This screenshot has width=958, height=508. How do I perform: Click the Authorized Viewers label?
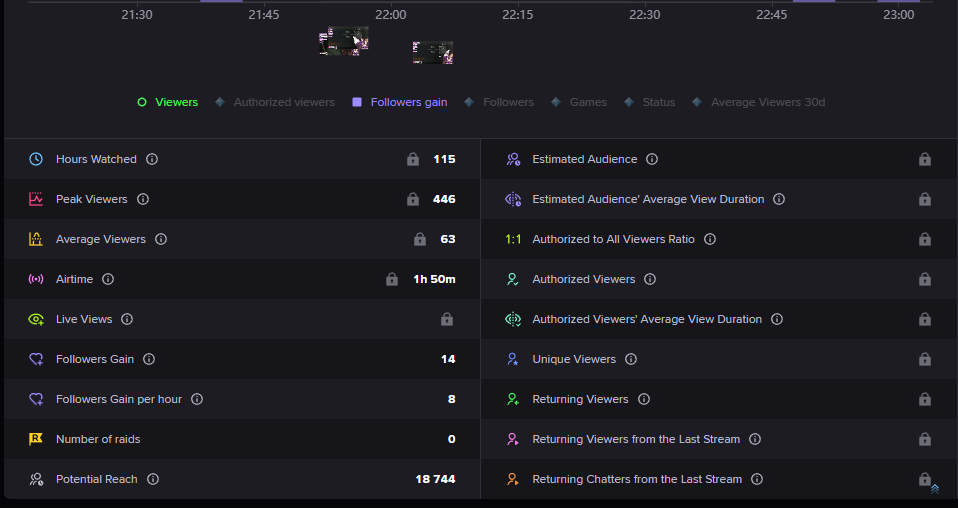[x=583, y=279]
